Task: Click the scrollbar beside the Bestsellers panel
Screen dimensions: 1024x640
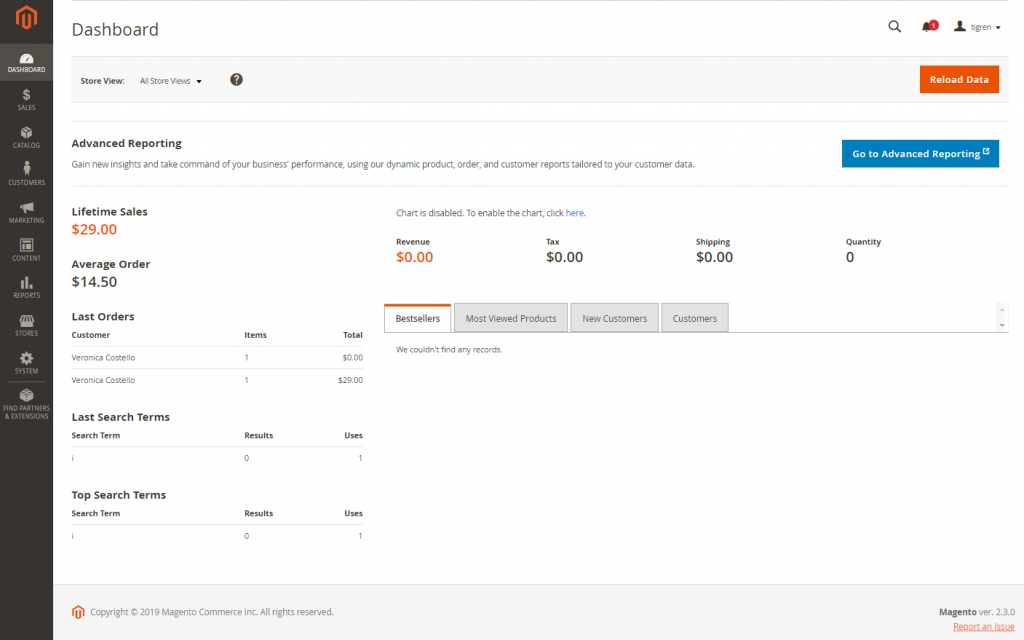Action: (1002, 316)
